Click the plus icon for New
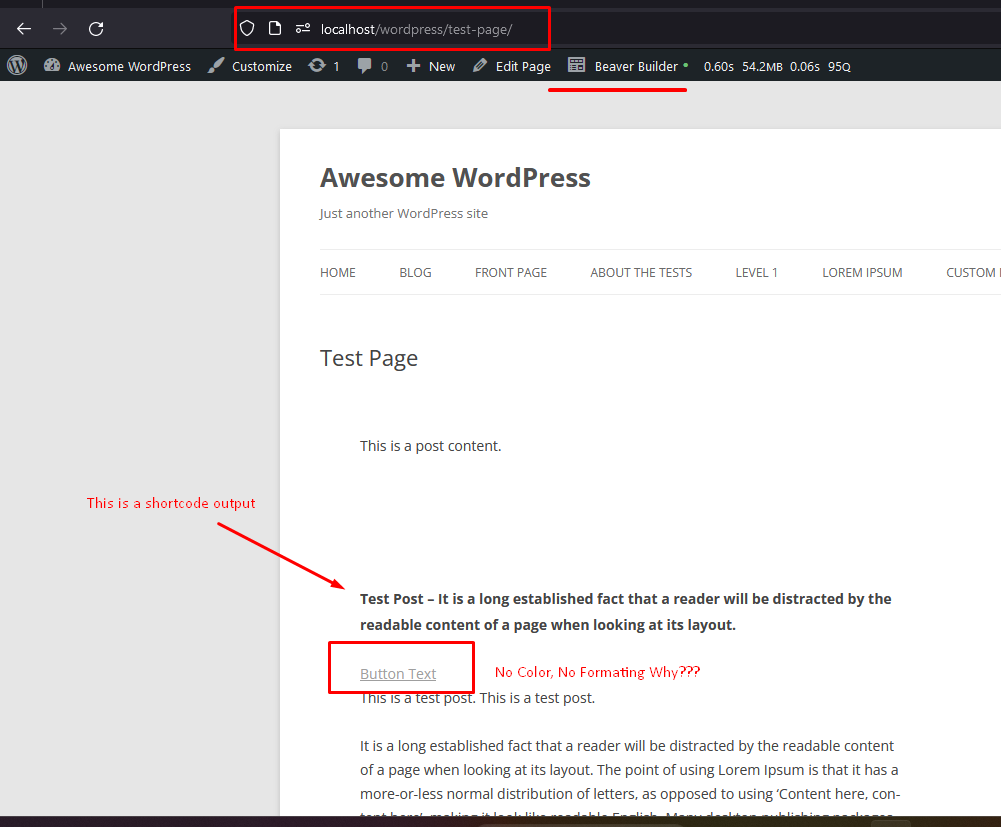This screenshot has width=1001, height=827. click(x=413, y=65)
